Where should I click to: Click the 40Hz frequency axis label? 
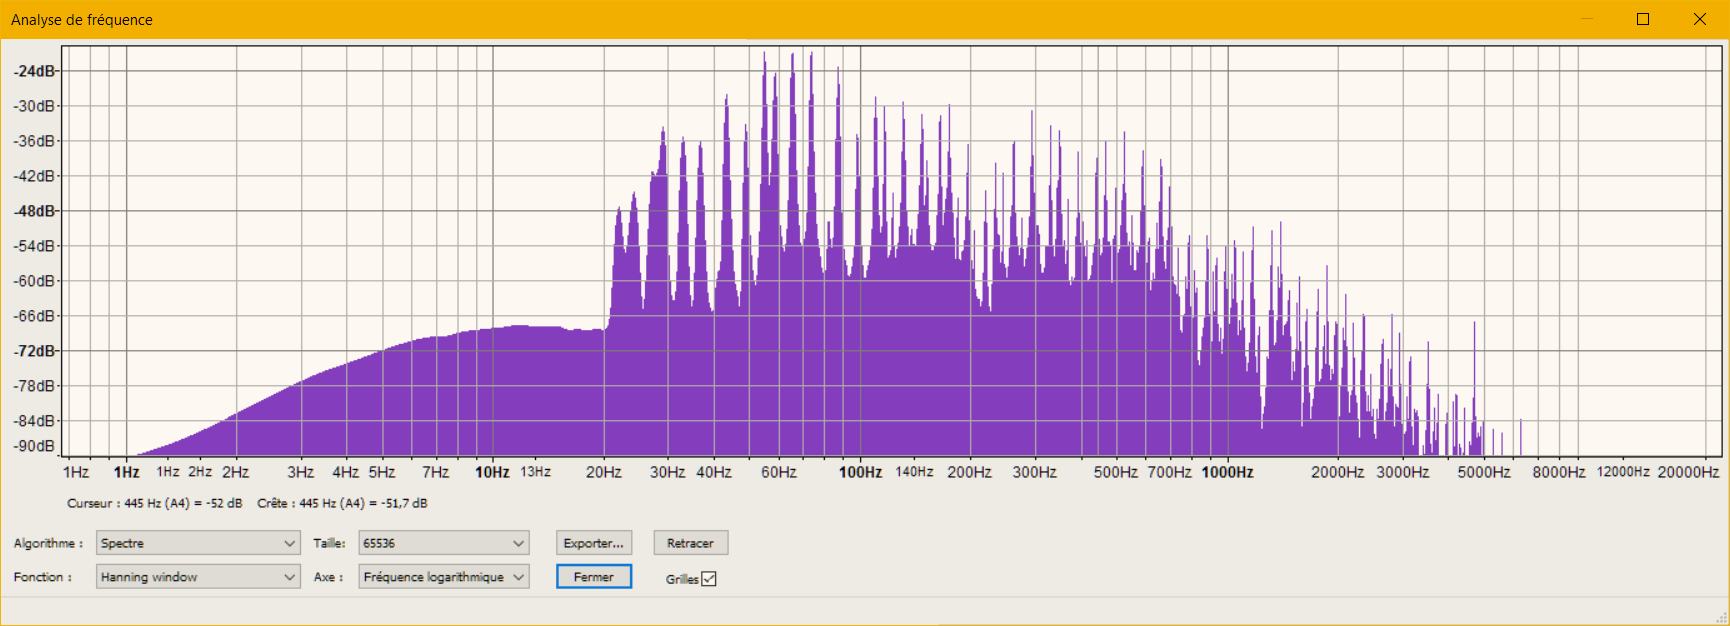click(x=713, y=472)
